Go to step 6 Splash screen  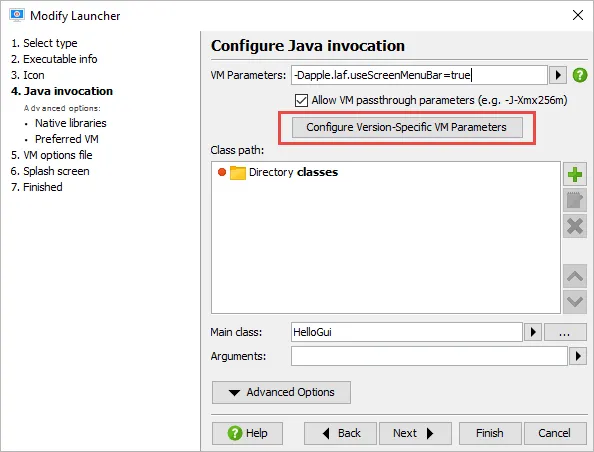coord(50,171)
